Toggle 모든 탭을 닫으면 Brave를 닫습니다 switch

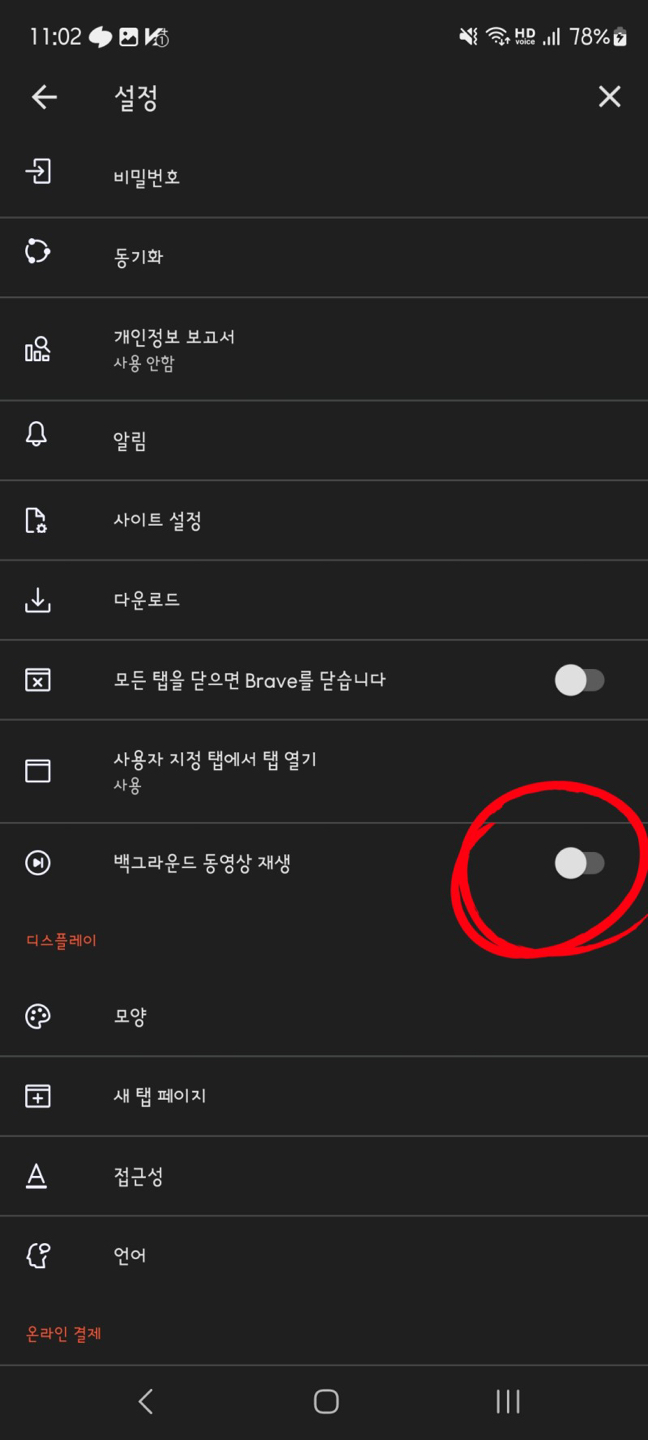tap(580, 680)
